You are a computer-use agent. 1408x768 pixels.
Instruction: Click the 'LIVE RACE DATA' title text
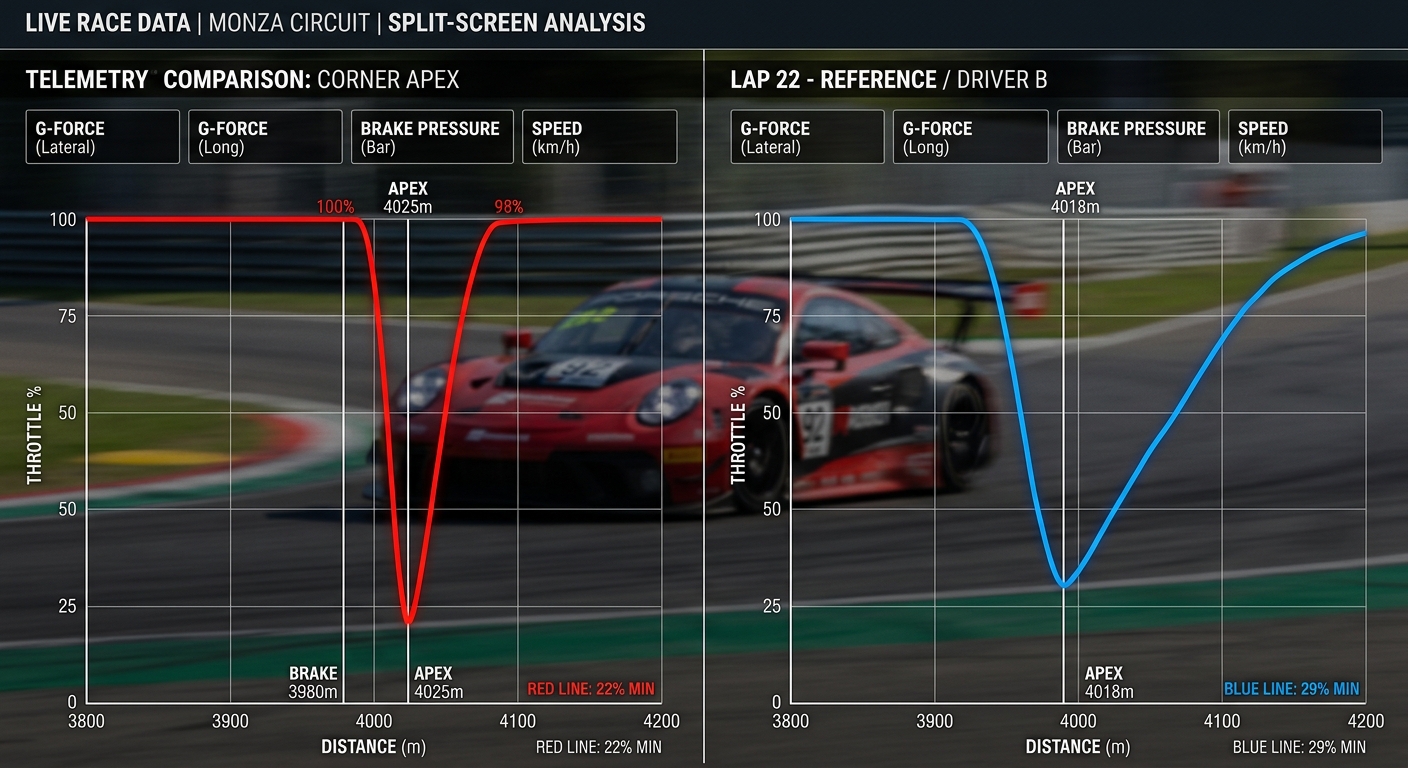click(108, 23)
